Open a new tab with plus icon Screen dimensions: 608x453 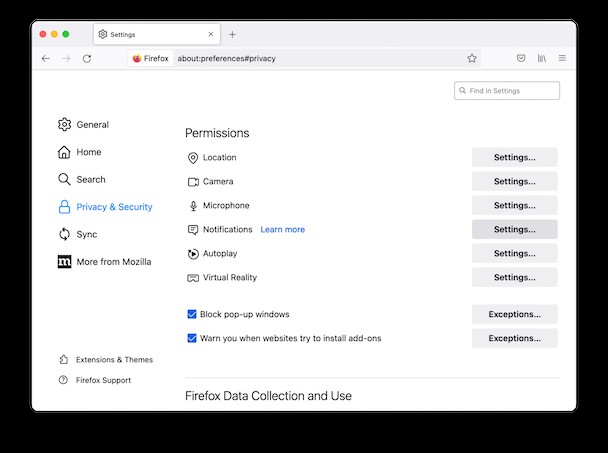[232, 35]
